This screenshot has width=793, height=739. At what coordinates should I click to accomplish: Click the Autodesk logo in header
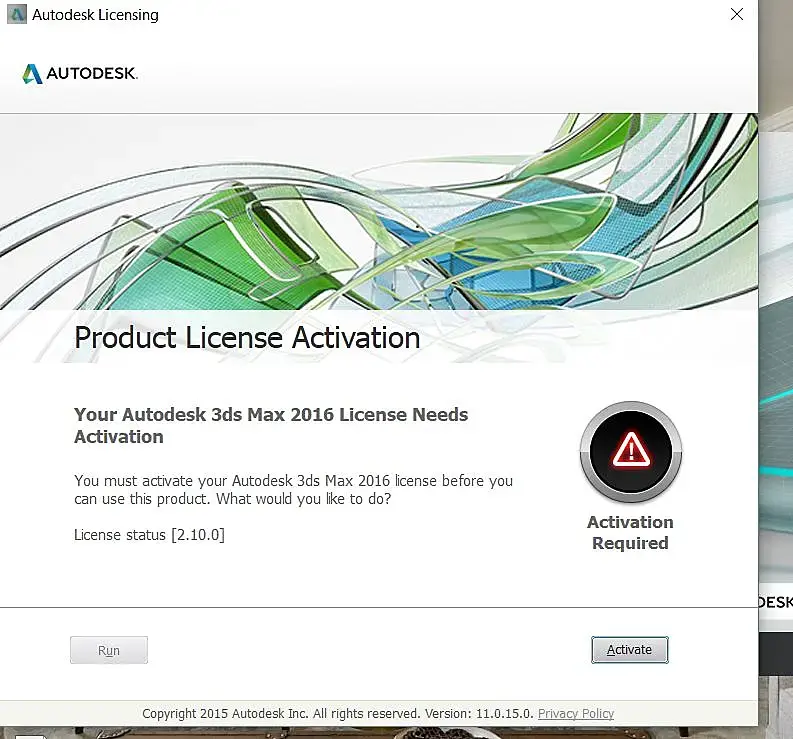tap(80, 73)
